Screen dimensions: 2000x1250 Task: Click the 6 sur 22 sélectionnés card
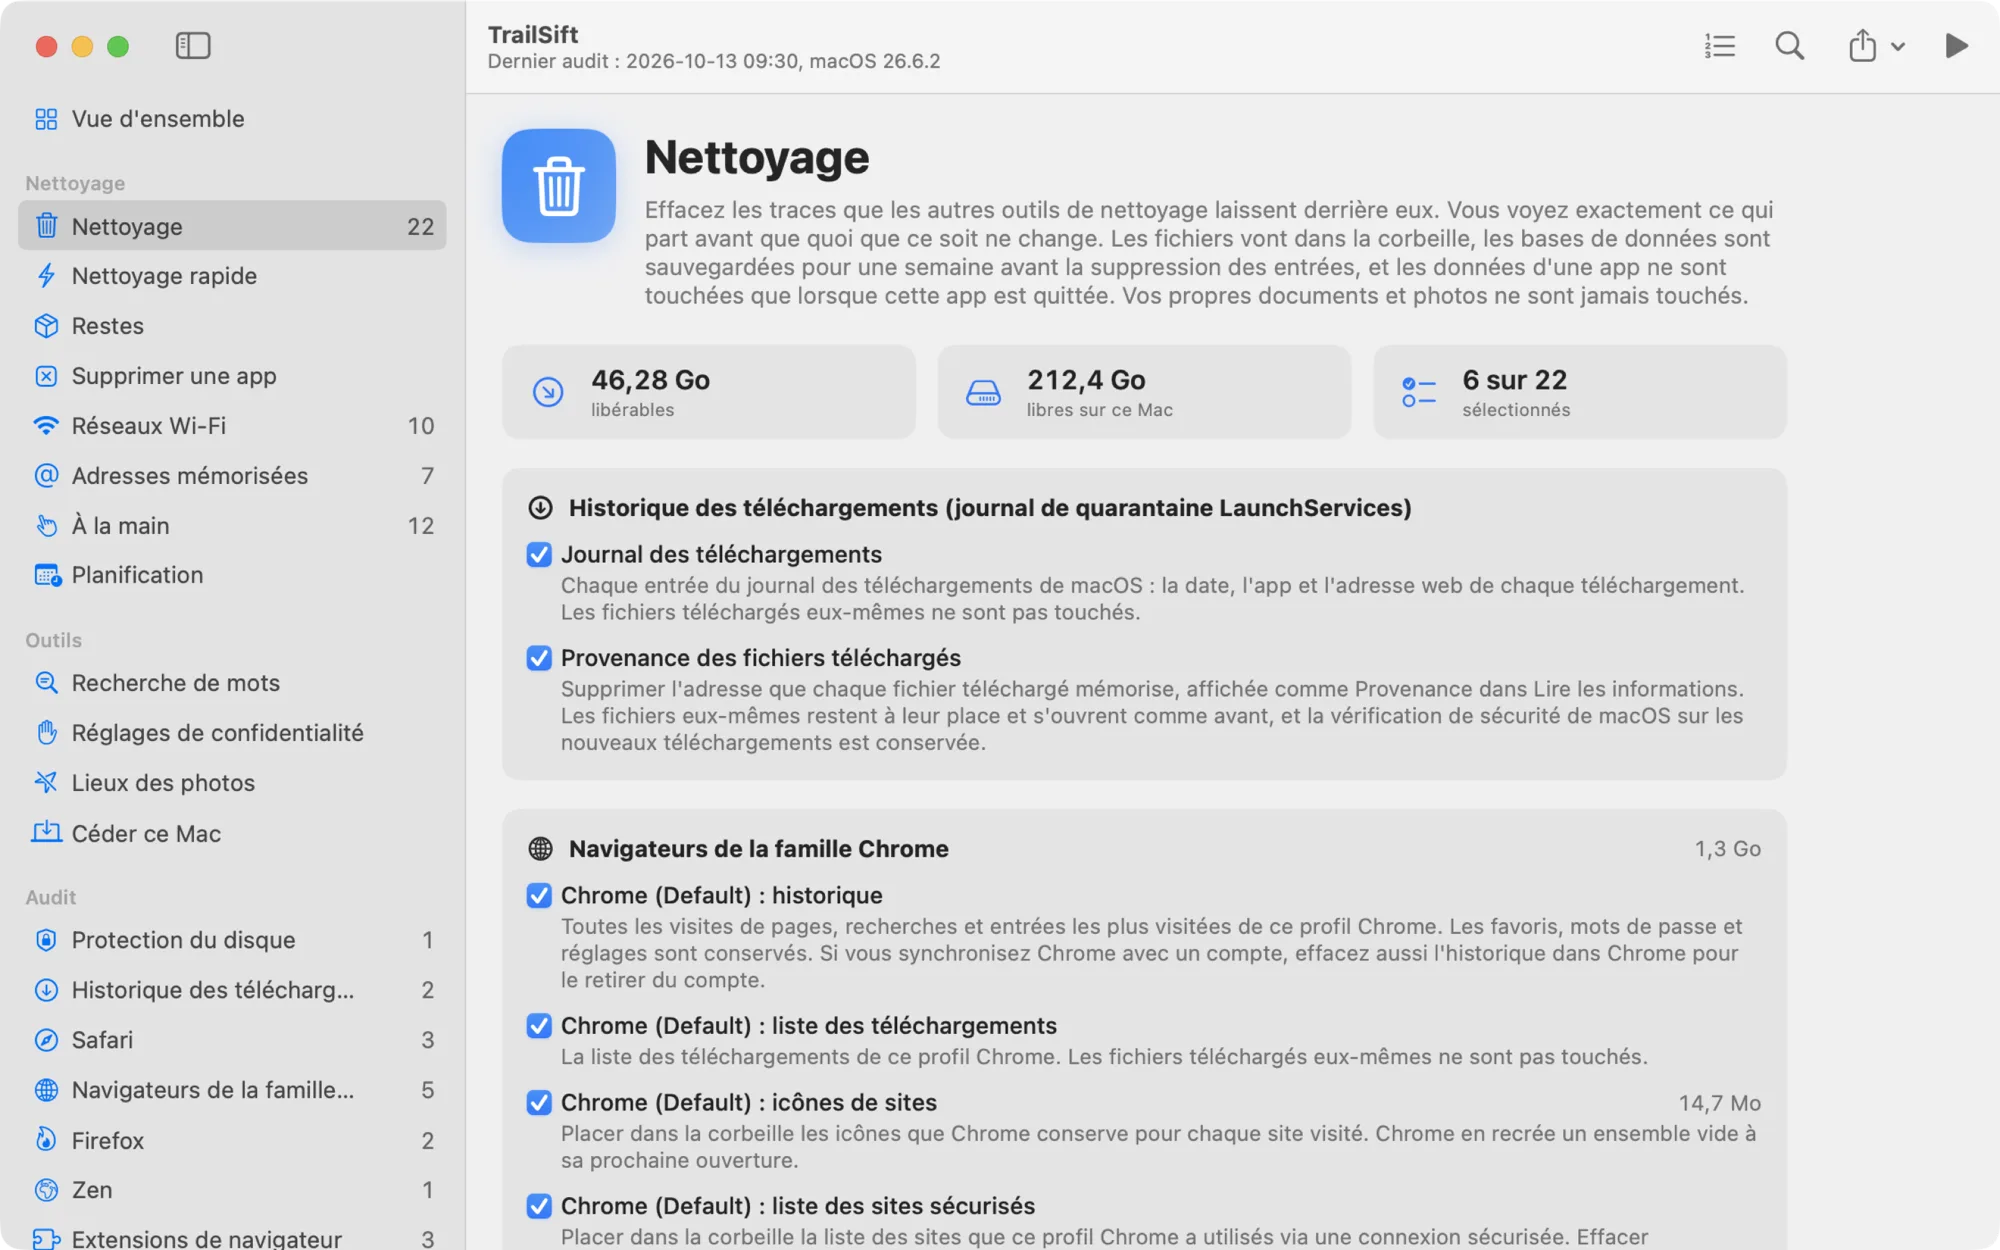pyautogui.click(x=1580, y=392)
